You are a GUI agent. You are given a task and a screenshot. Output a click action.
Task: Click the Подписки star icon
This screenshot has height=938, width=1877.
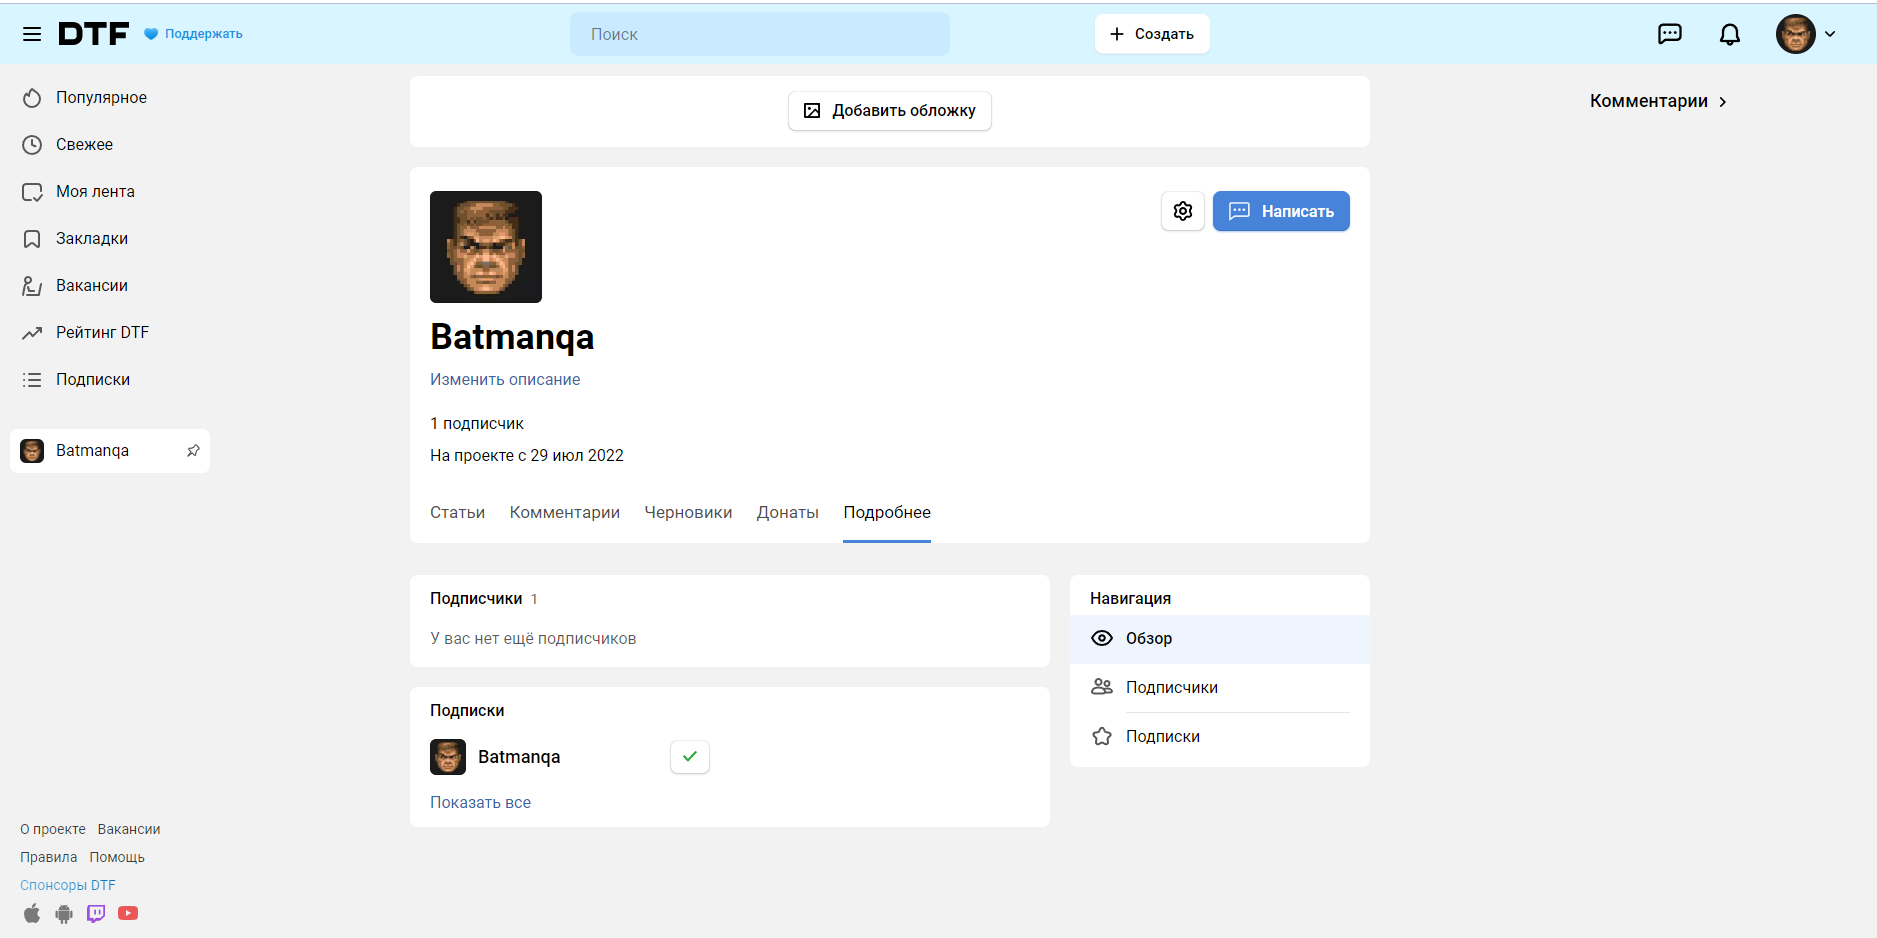(x=1102, y=736)
